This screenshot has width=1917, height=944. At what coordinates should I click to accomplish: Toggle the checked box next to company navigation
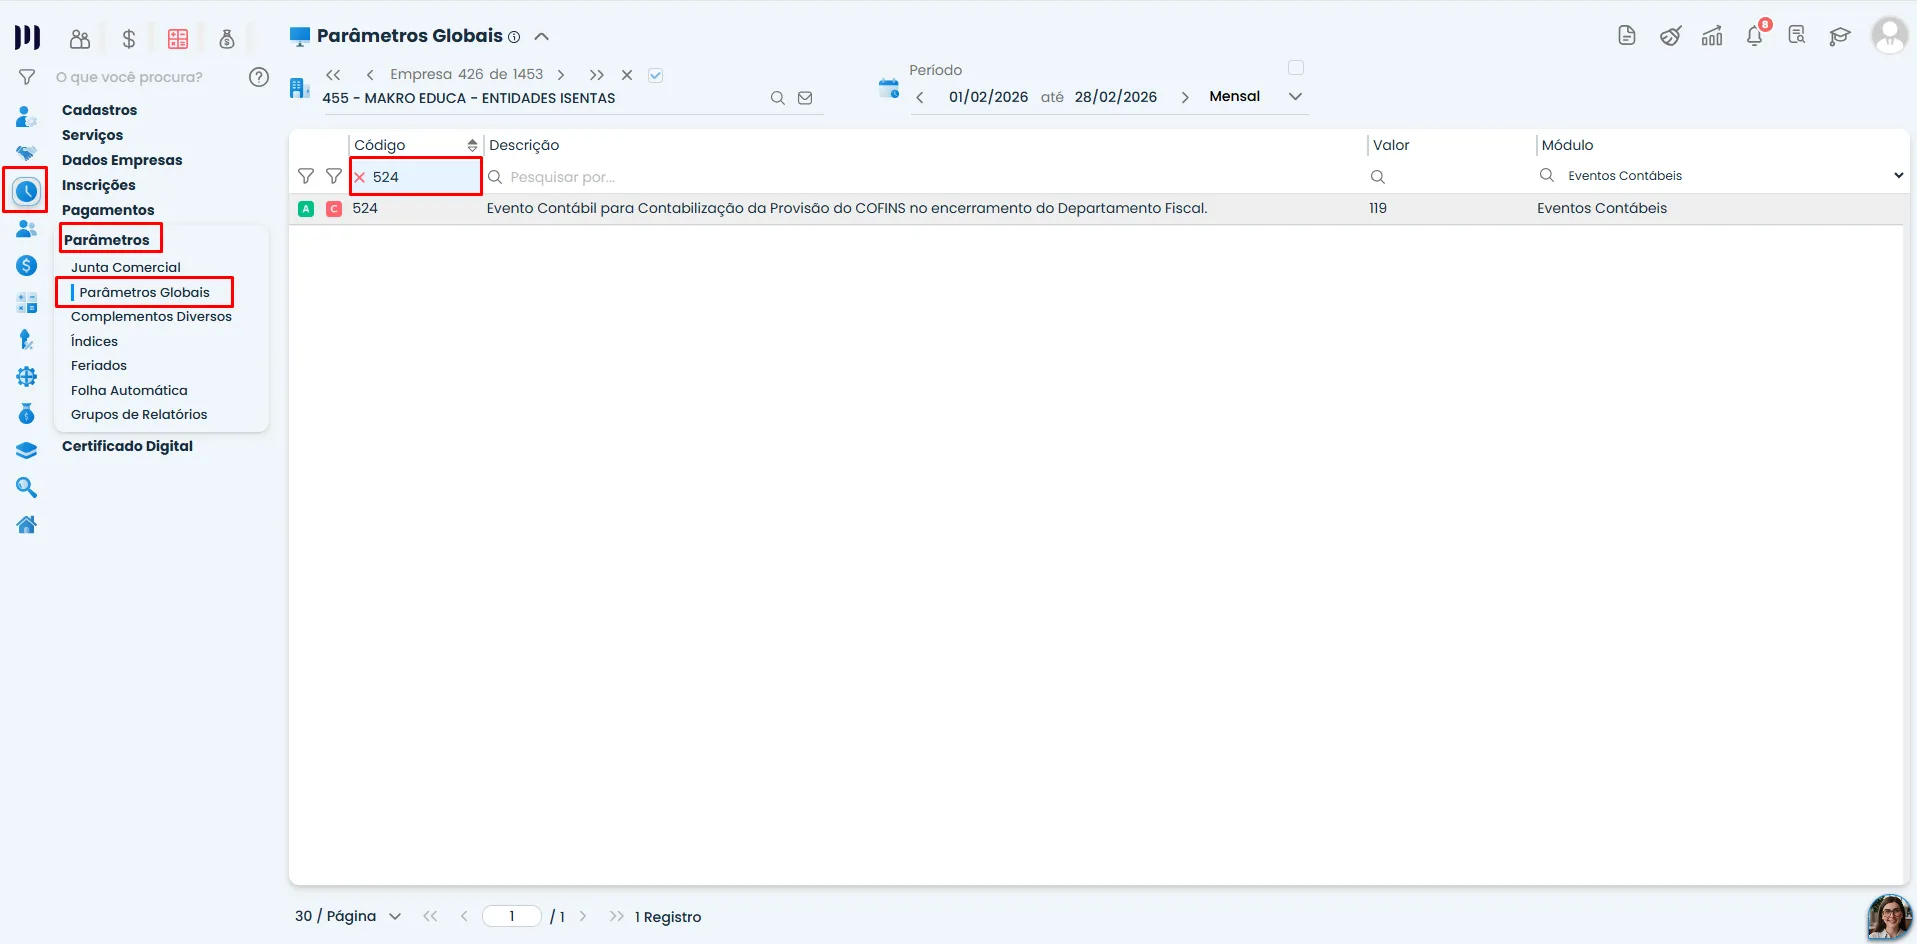click(656, 75)
